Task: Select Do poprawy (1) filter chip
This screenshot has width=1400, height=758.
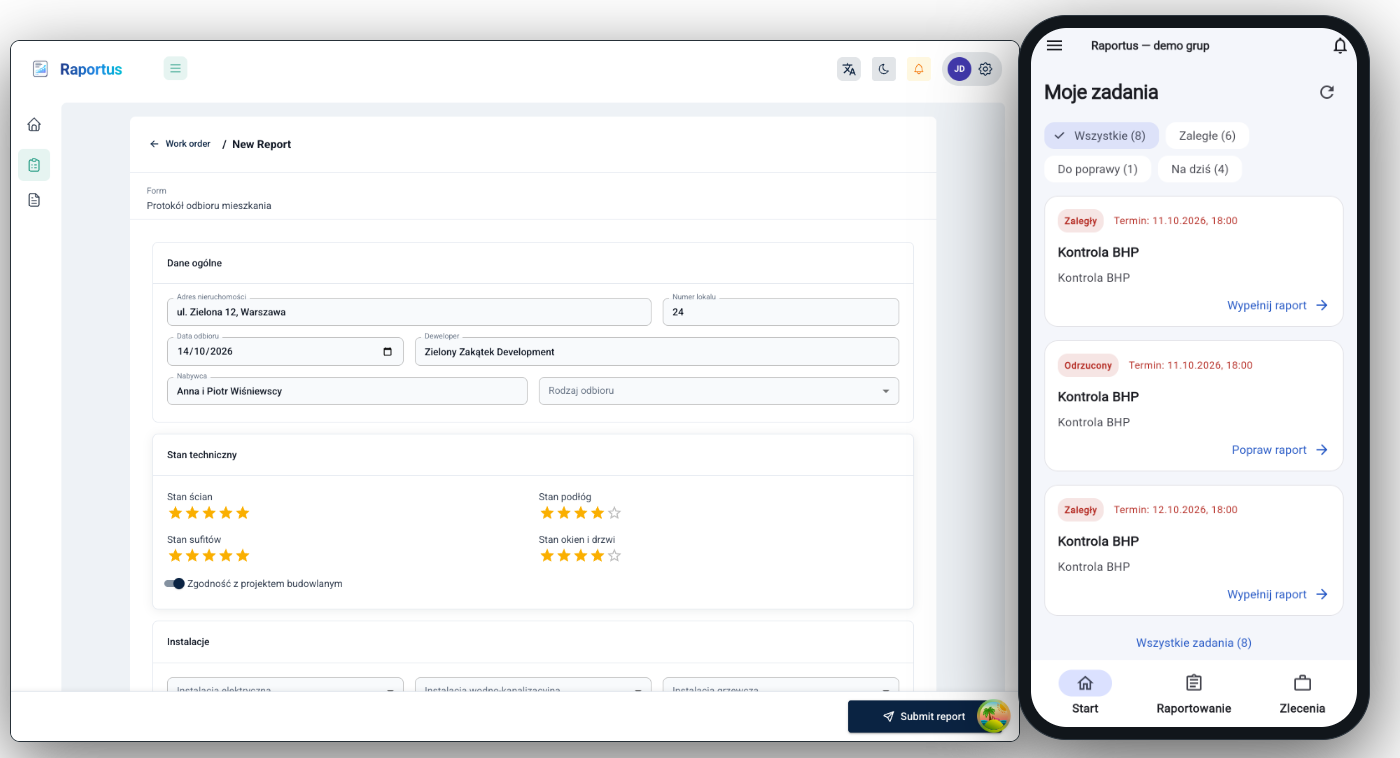Action: (1097, 169)
